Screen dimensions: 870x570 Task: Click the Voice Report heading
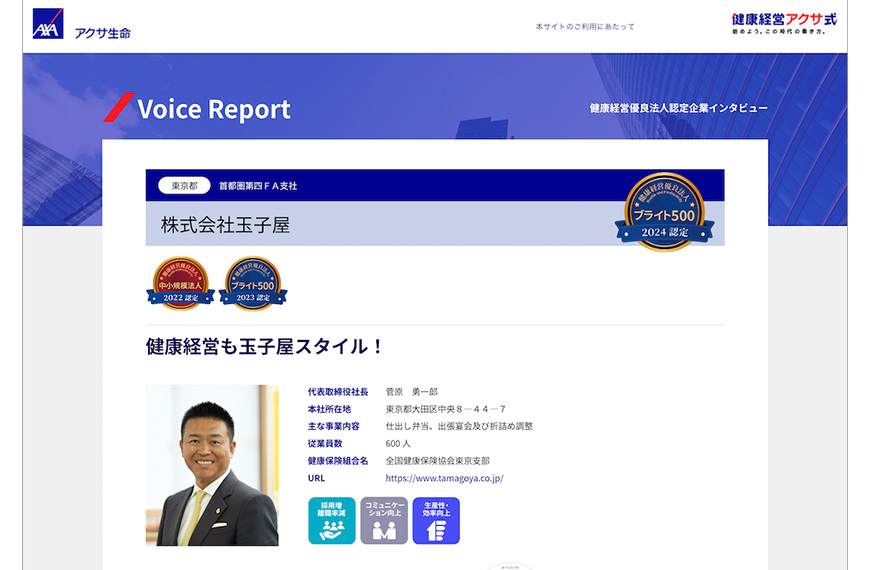214,109
